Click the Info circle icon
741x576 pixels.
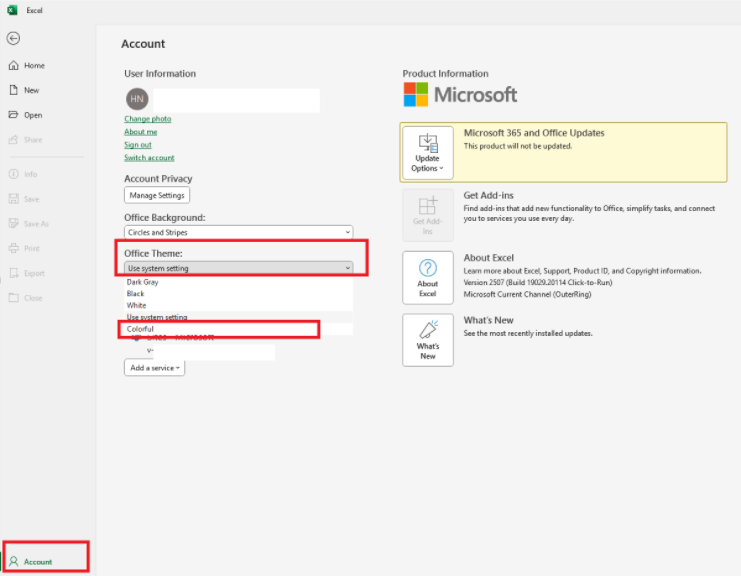14,174
